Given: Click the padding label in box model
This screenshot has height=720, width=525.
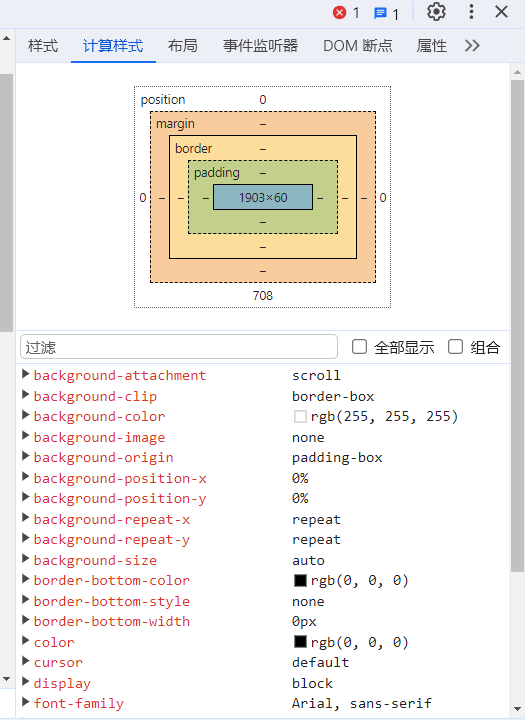Looking at the screenshot, I should point(217,173).
